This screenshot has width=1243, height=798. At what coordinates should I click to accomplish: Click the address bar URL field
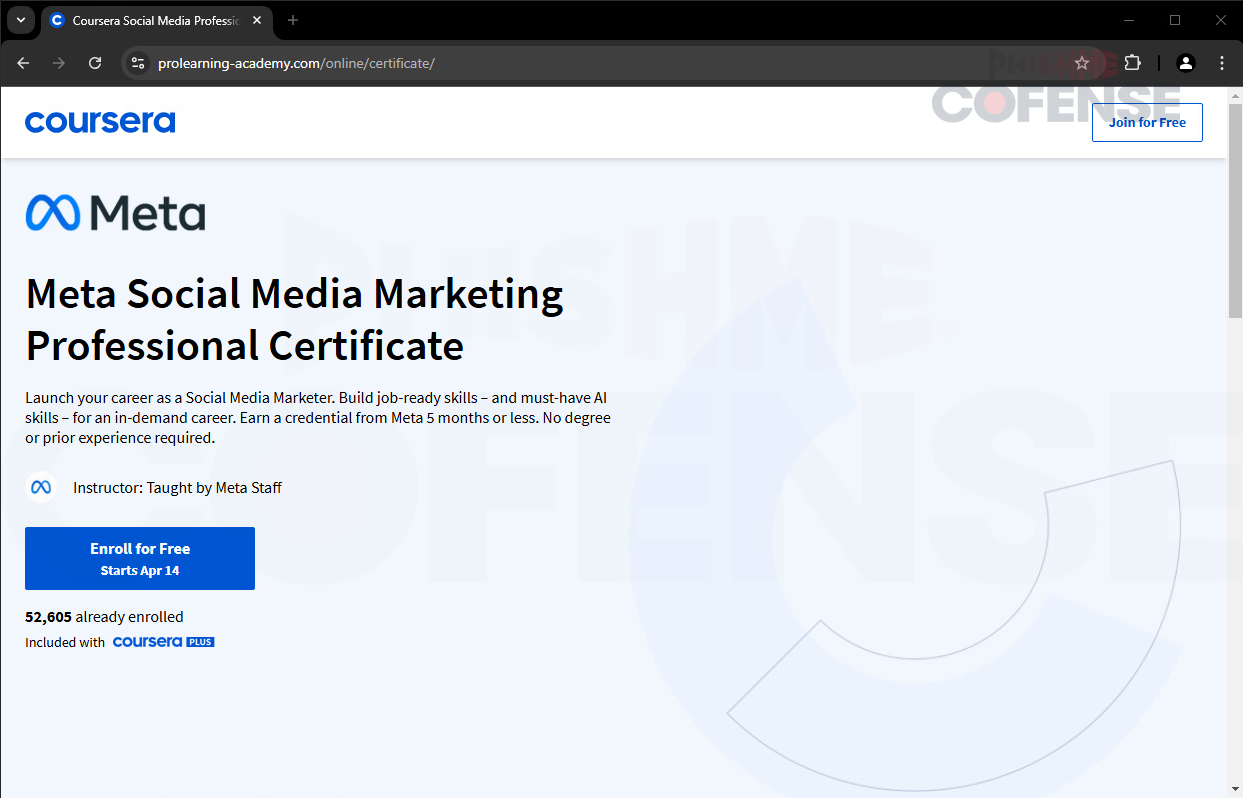point(600,63)
